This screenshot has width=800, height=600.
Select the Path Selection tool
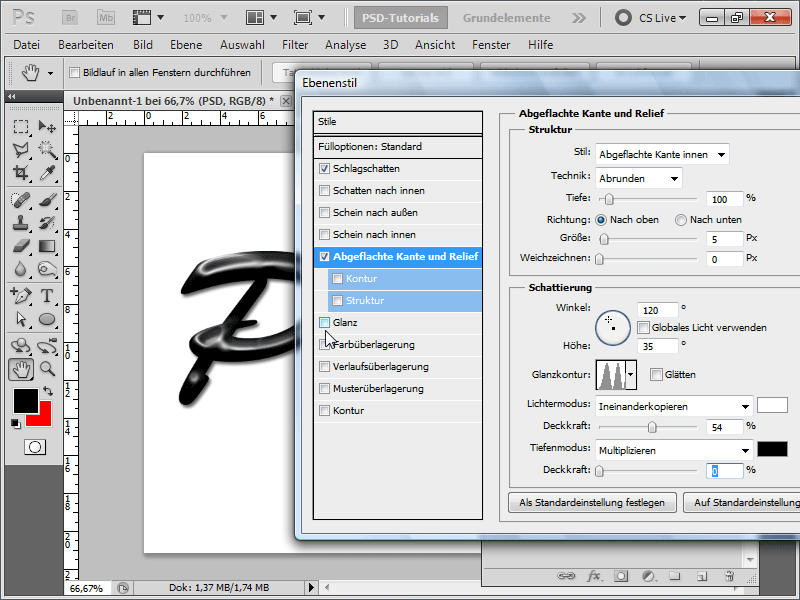21,319
